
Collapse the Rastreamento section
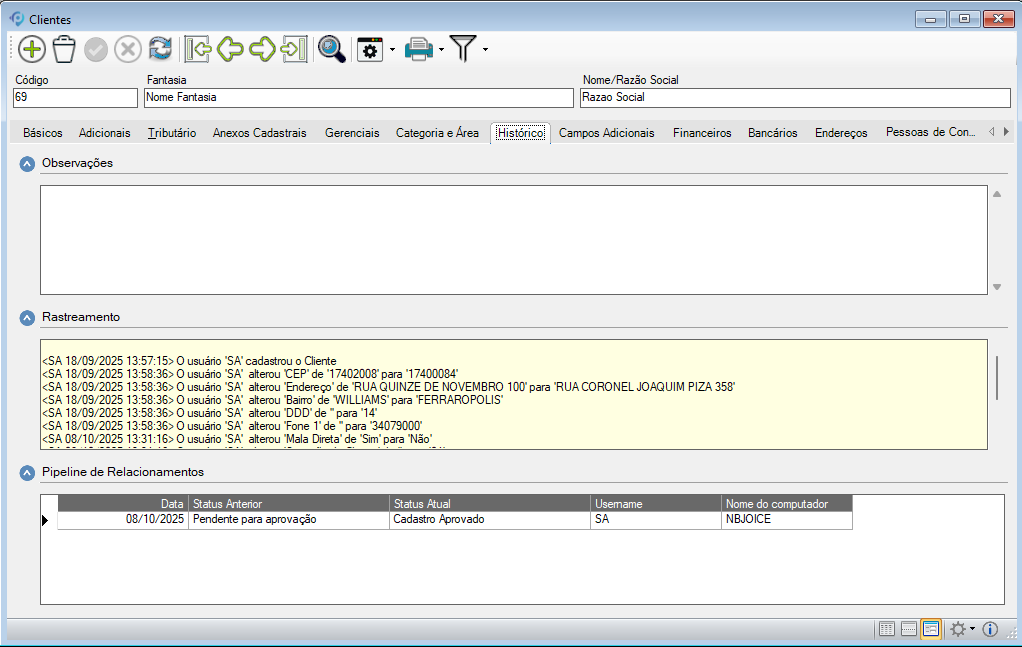pyautogui.click(x=27, y=318)
